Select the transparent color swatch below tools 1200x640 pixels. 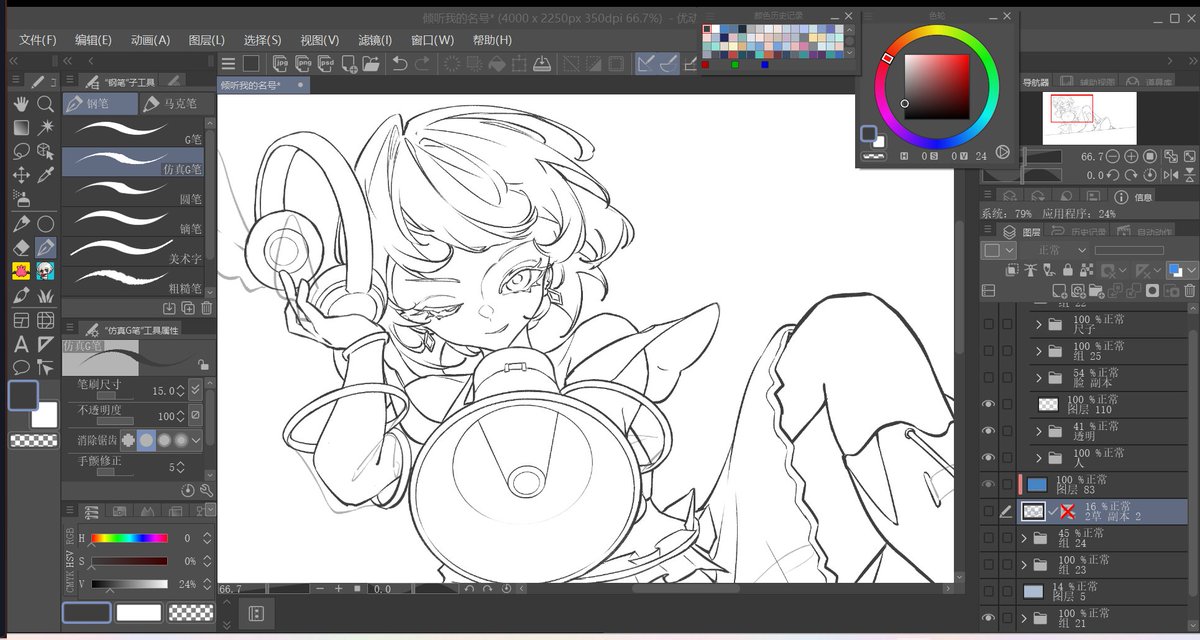click(x=33, y=440)
